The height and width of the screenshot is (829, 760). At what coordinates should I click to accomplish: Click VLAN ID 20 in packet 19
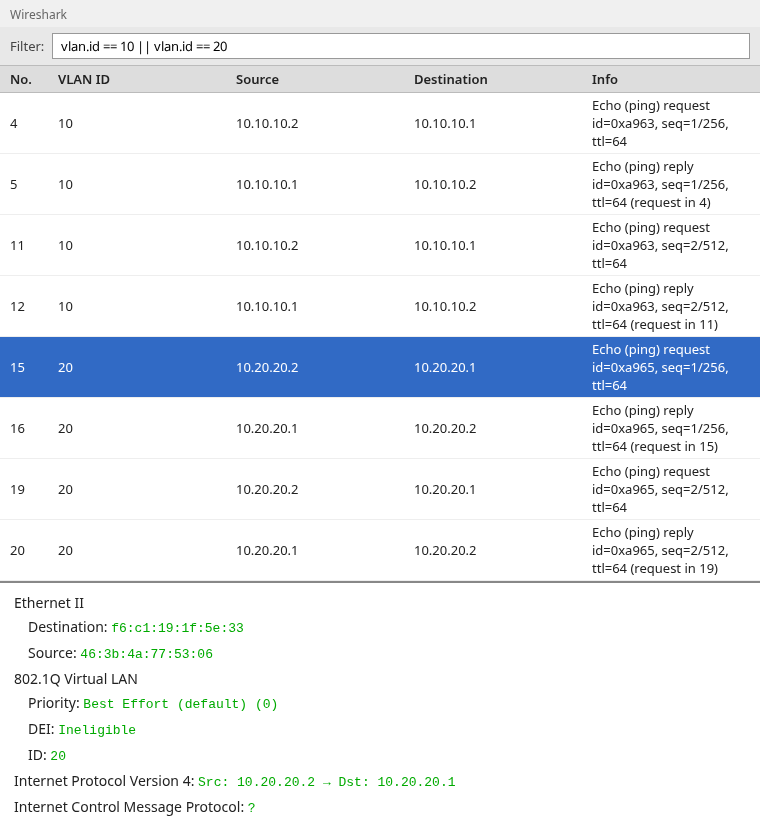pos(66,490)
